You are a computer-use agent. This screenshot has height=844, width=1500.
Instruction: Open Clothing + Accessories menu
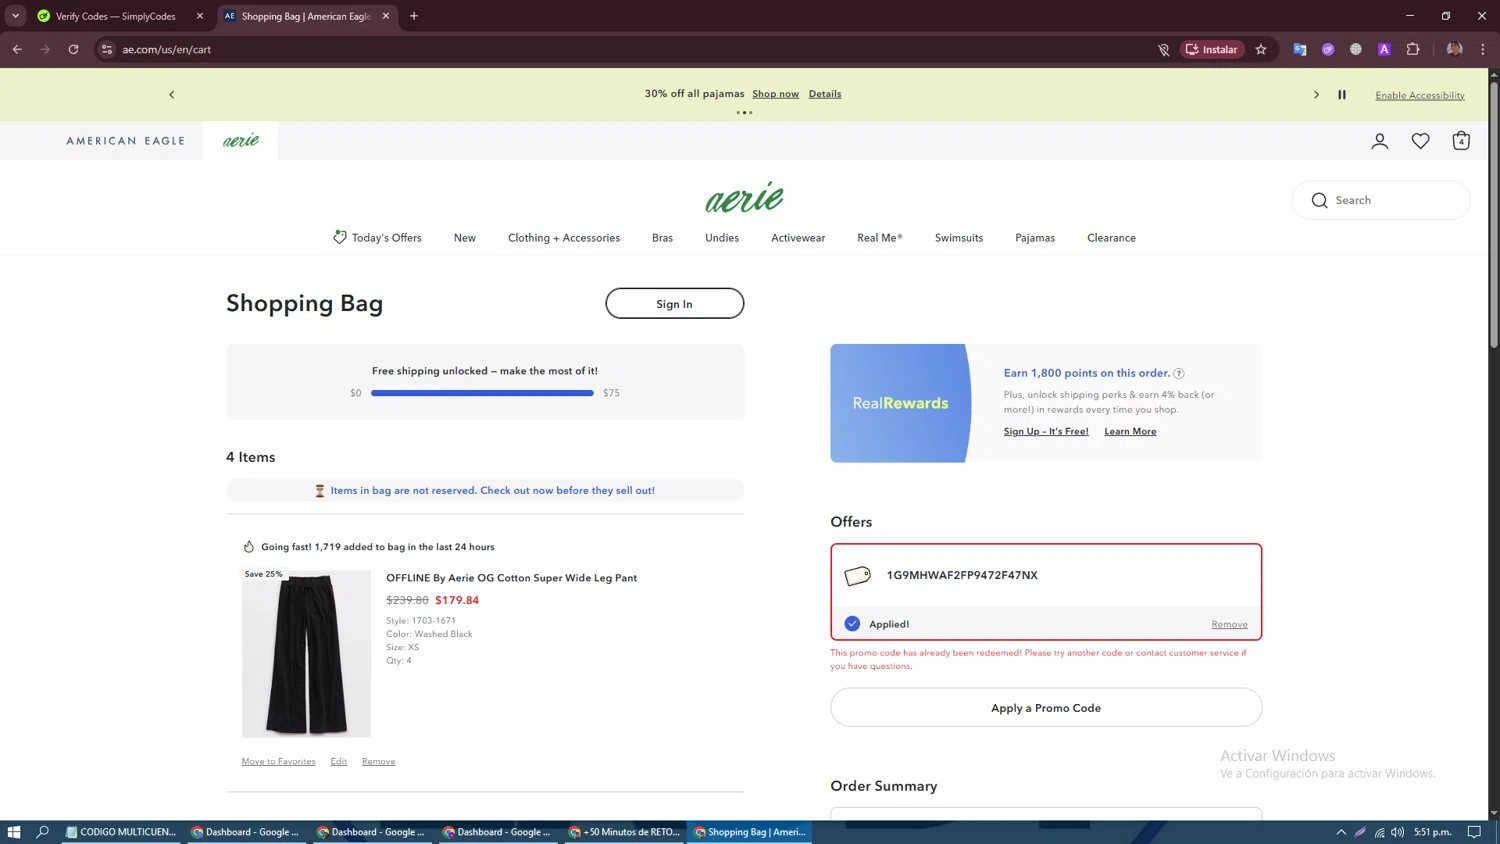click(564, 238)
